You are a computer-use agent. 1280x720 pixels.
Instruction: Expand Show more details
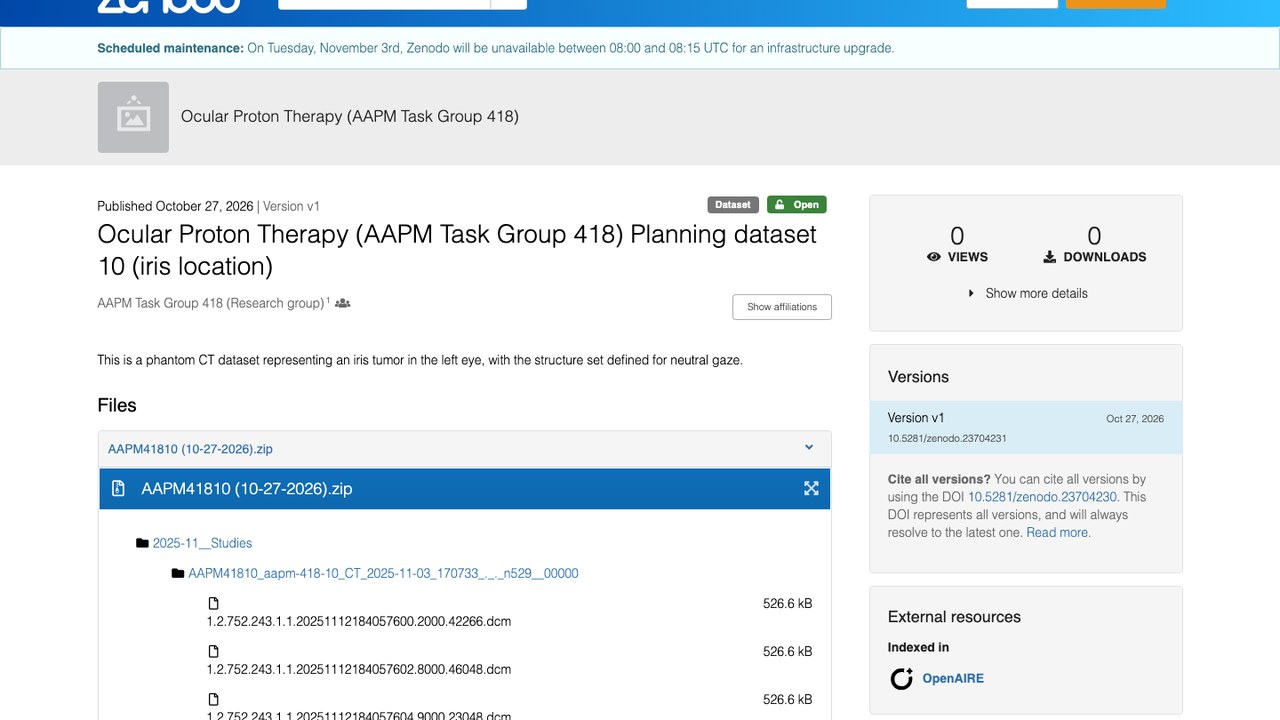click(1027, 293)
